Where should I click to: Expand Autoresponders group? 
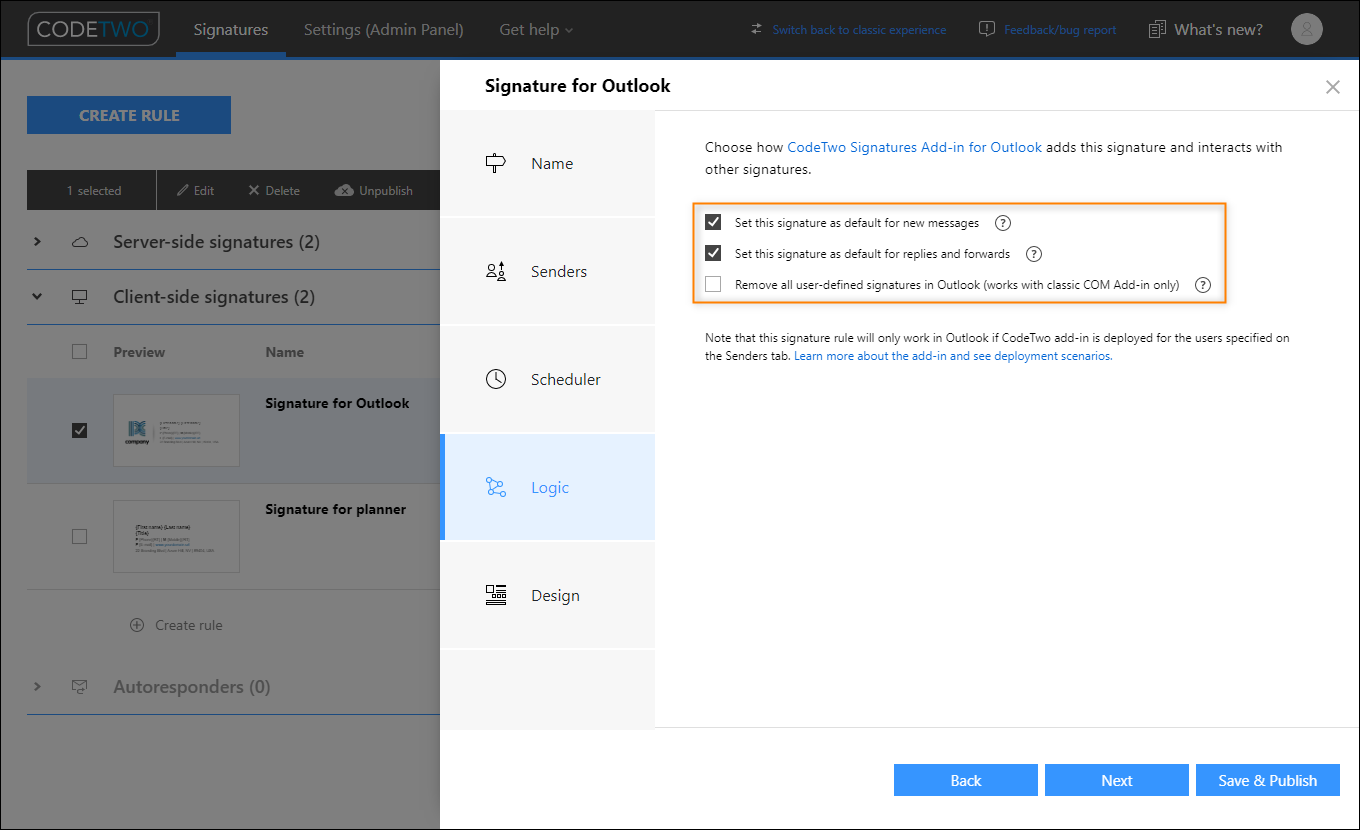click(37, 687)
